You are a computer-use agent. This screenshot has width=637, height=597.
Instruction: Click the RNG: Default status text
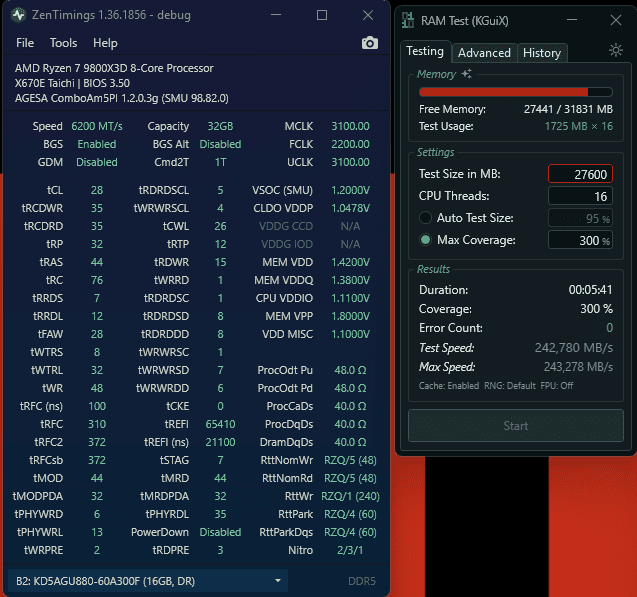tap(509, 385)
